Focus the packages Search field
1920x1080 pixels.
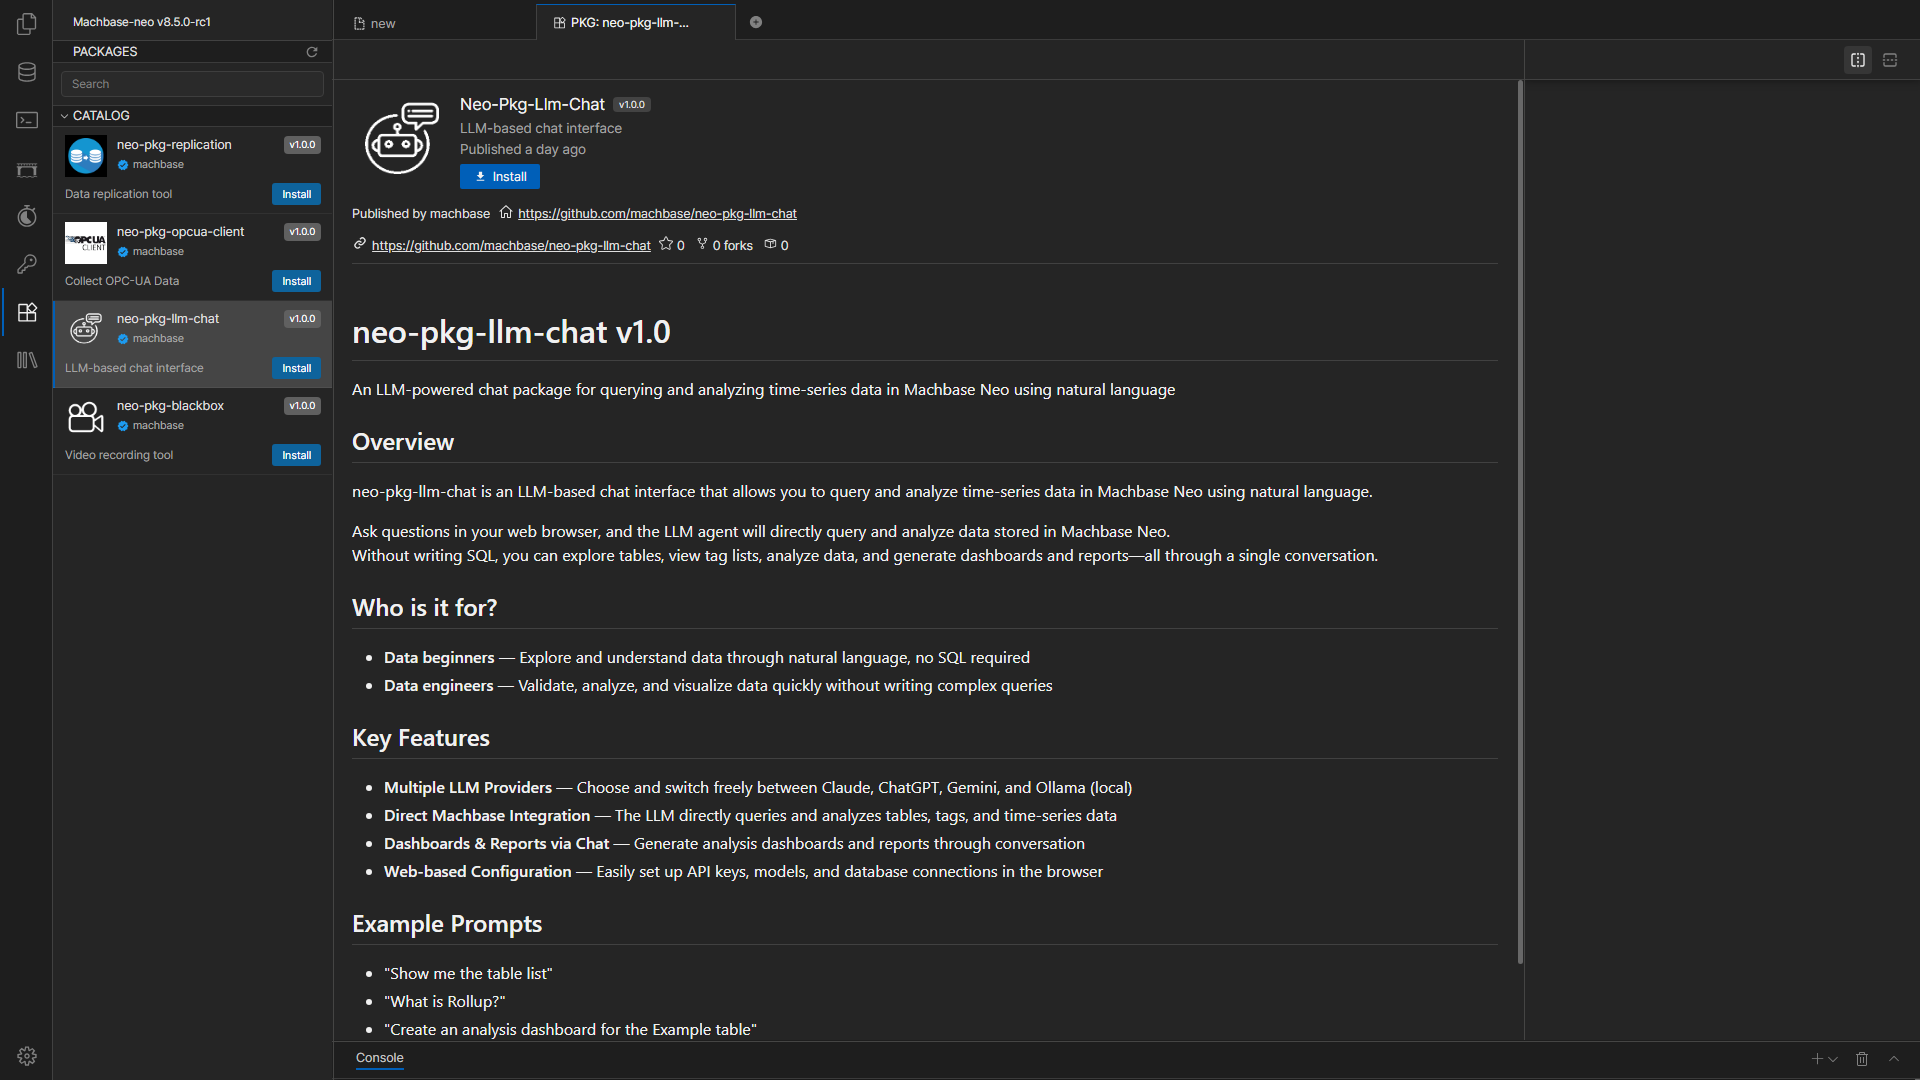192,84
